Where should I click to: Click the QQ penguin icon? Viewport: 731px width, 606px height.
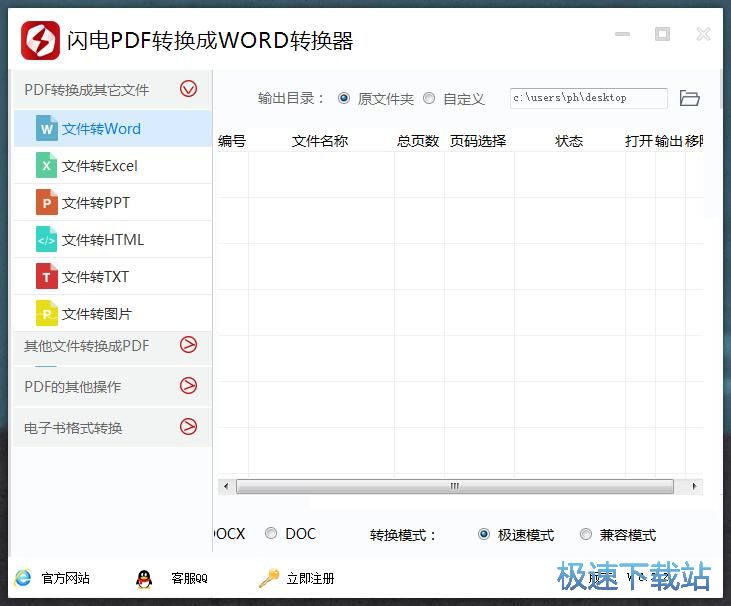pyautogui.click(x=144, y=579)
